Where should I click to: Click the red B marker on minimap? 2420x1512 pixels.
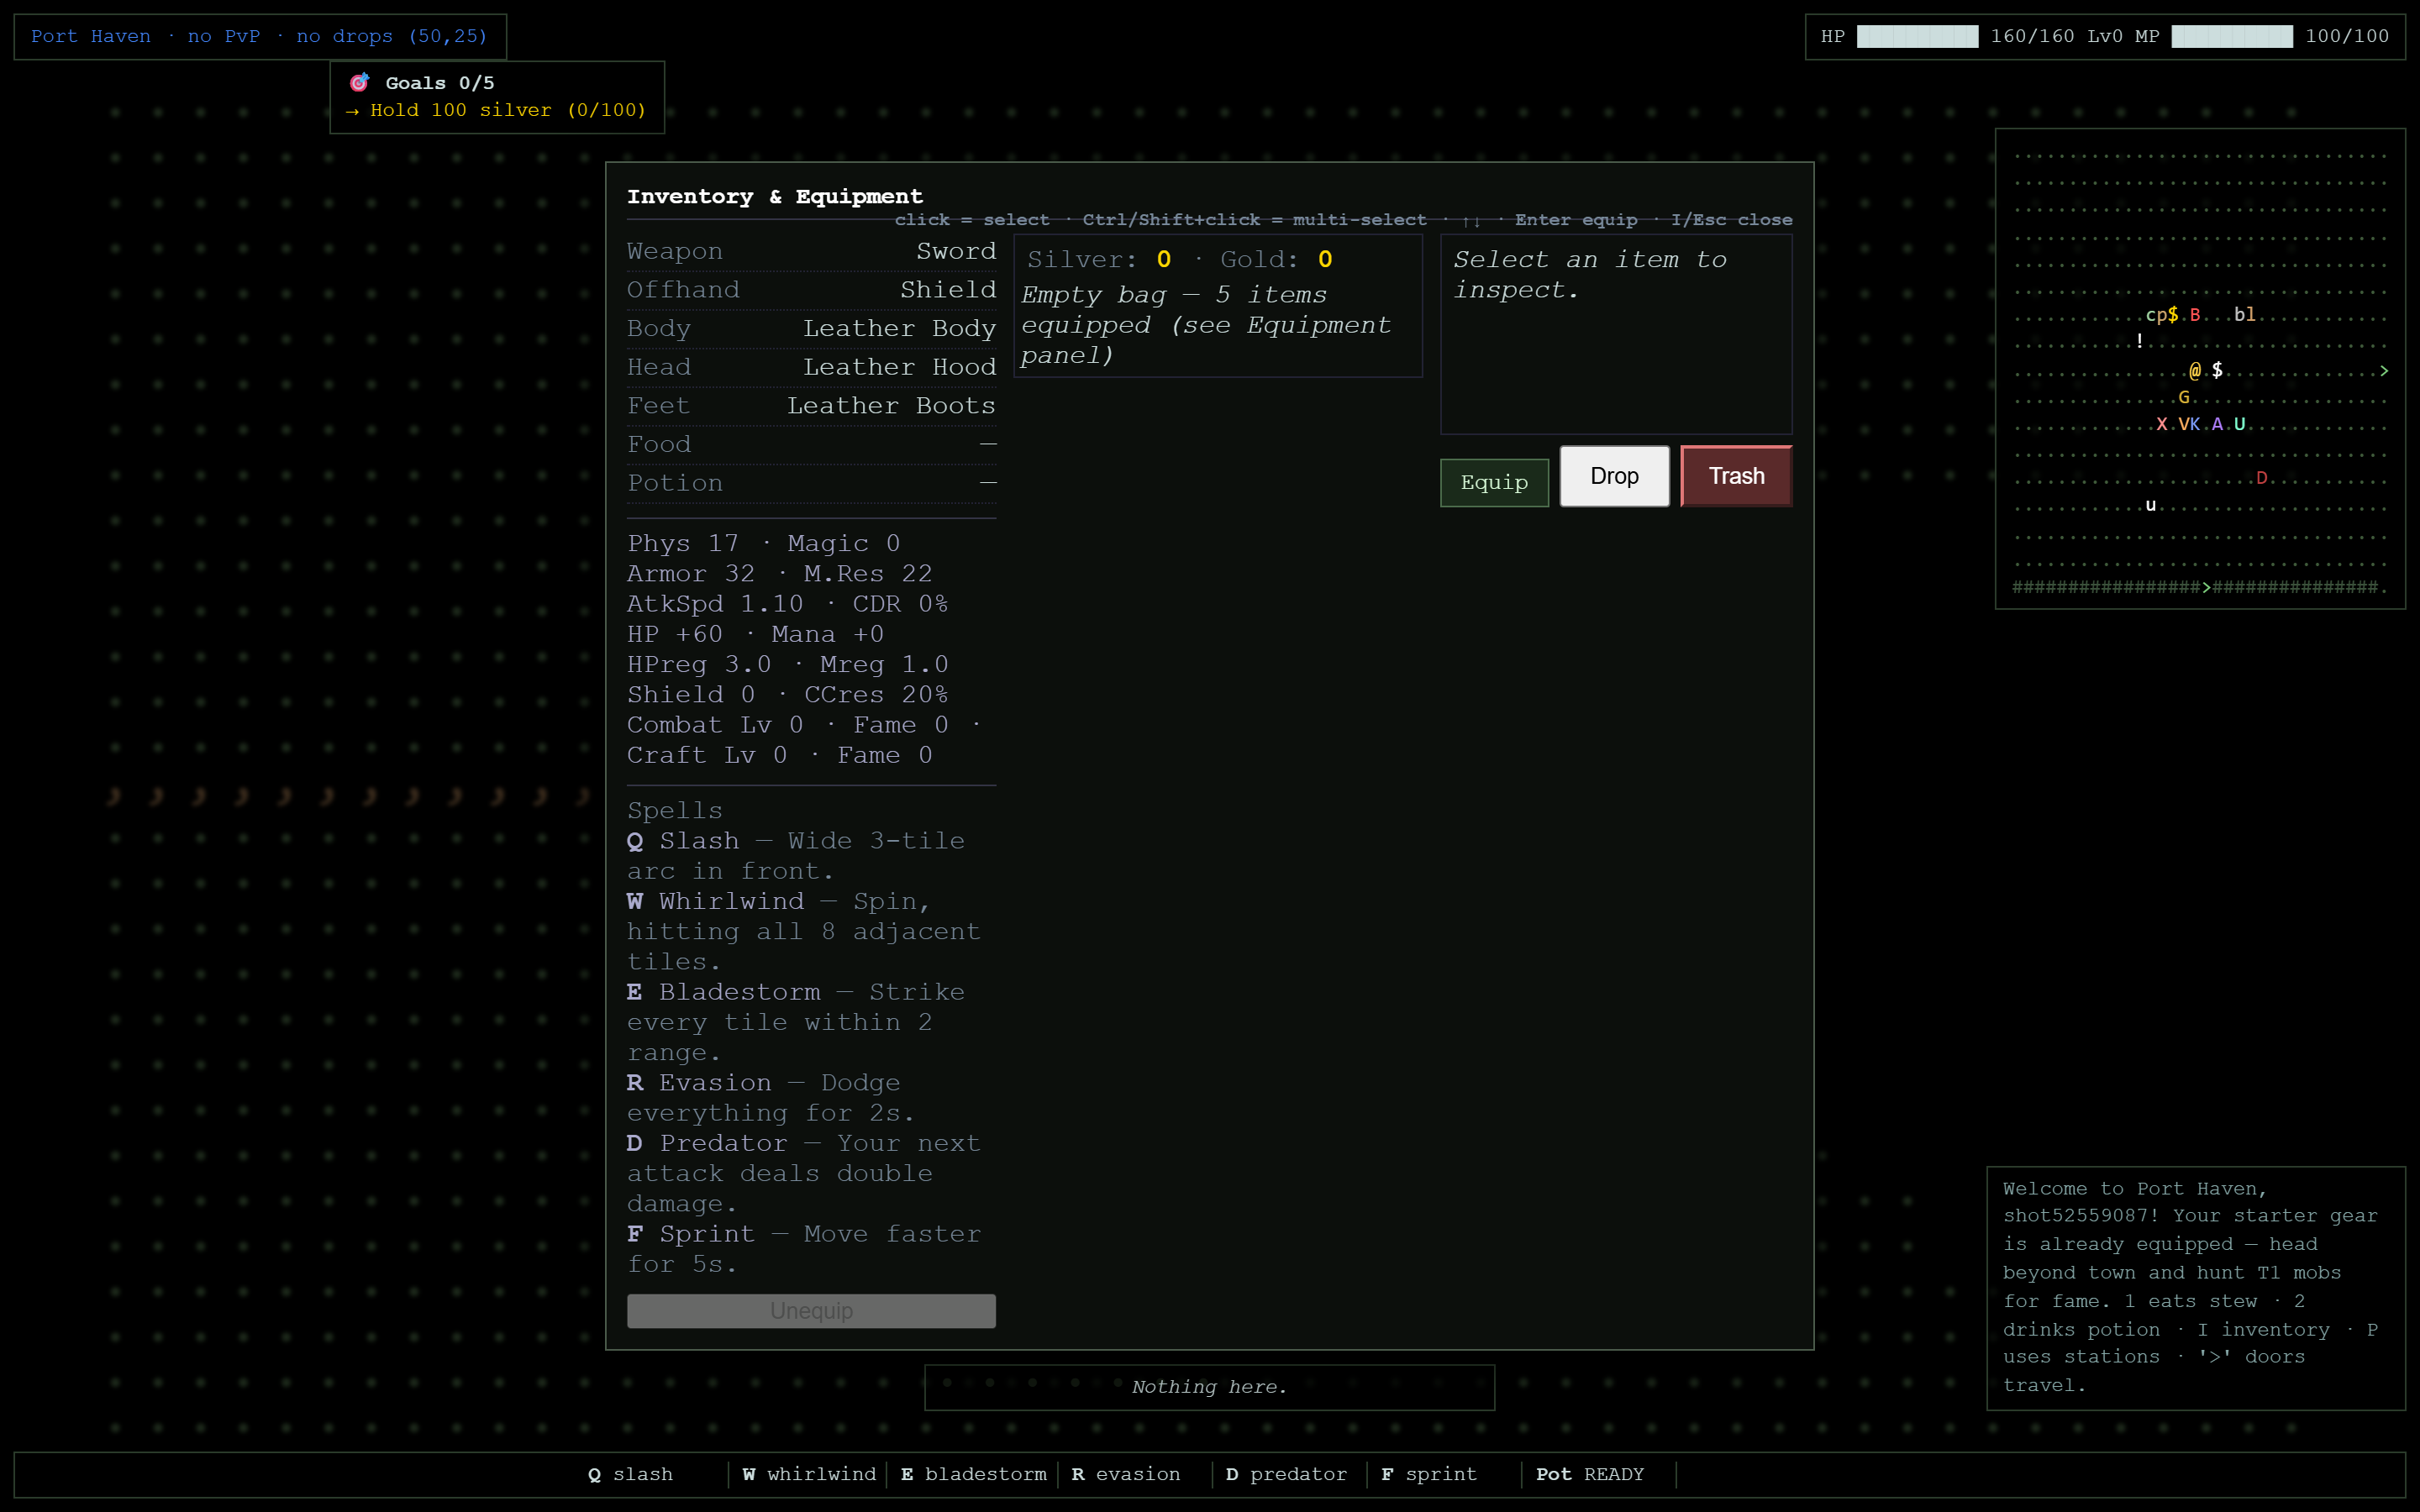(2195, 315)
